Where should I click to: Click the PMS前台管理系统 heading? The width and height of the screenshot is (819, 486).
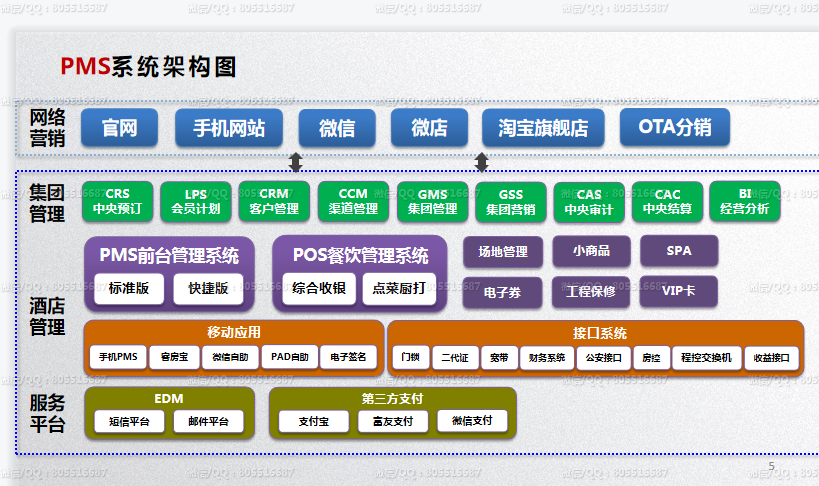169,256
